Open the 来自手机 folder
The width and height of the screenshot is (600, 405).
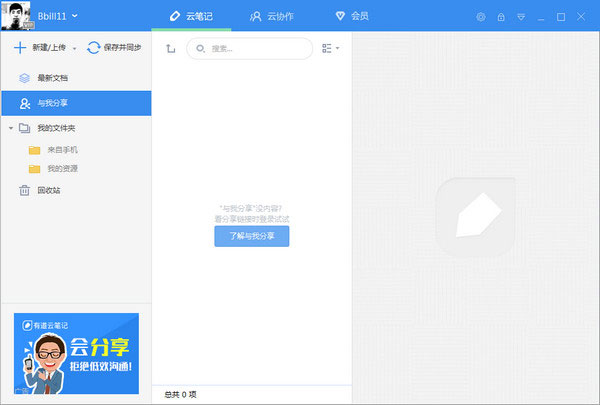pos(62,149)
